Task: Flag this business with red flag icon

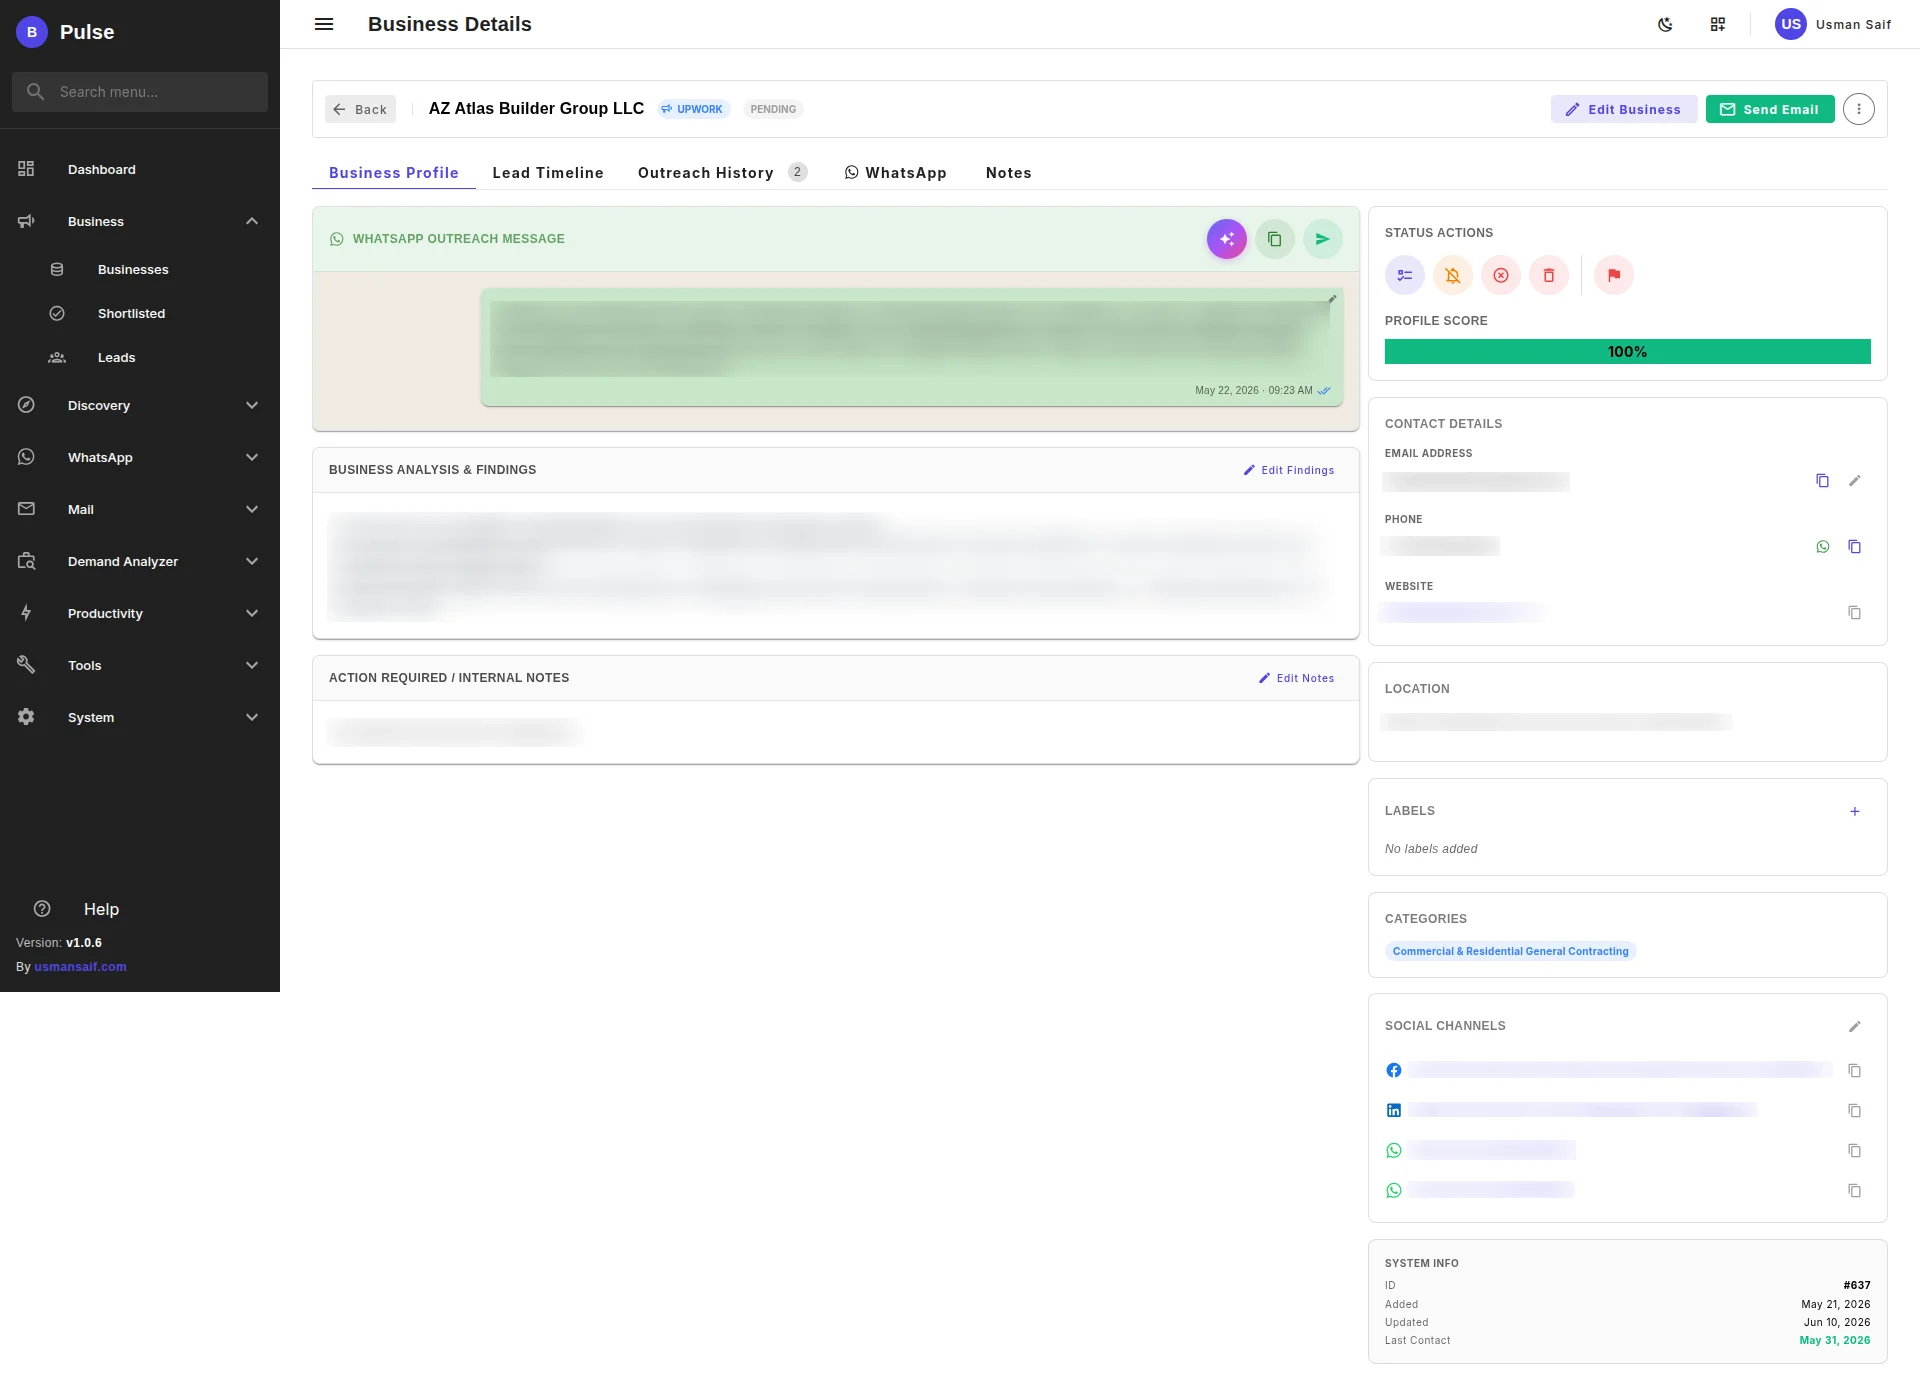Action: coord(1614,275)
